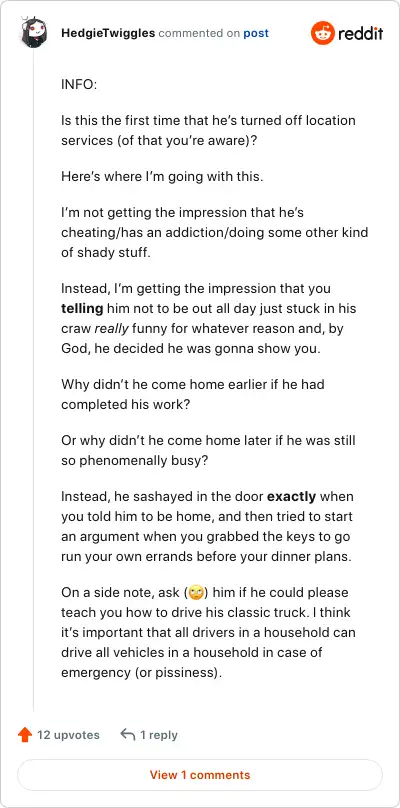400x808 pixels.
Task: Open the HedgieTwiggles username profile link
Action: pyautogui.click(x=108, y=33)
